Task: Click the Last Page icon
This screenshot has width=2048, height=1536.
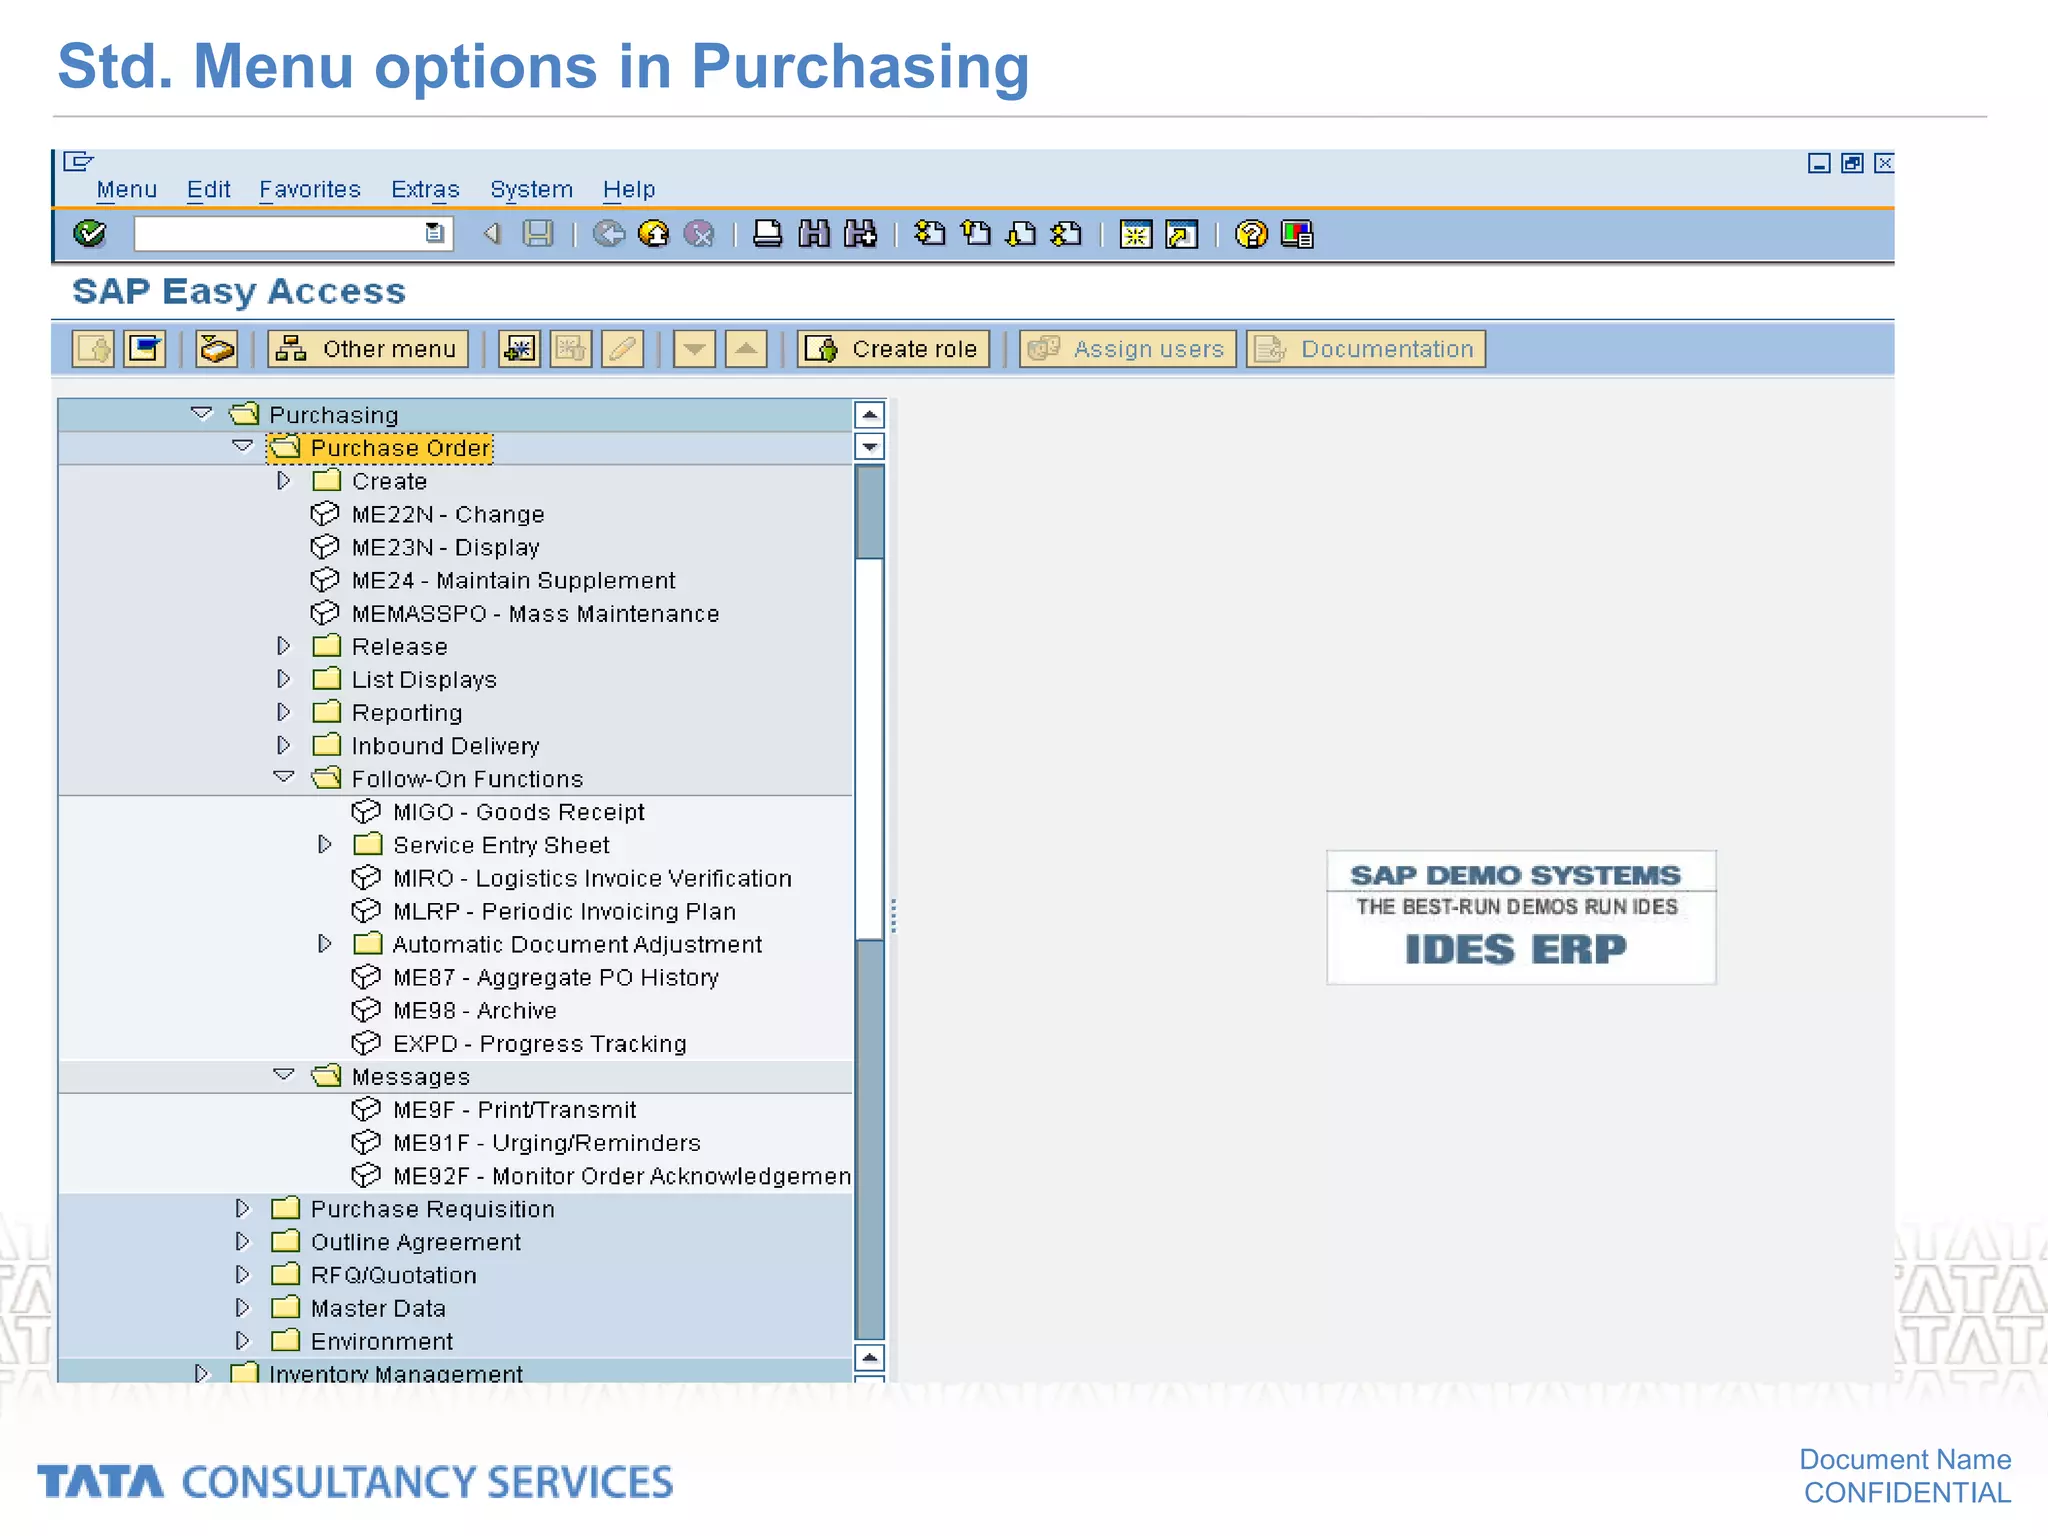Action: pyautogui.click(x=1067, y=234)
